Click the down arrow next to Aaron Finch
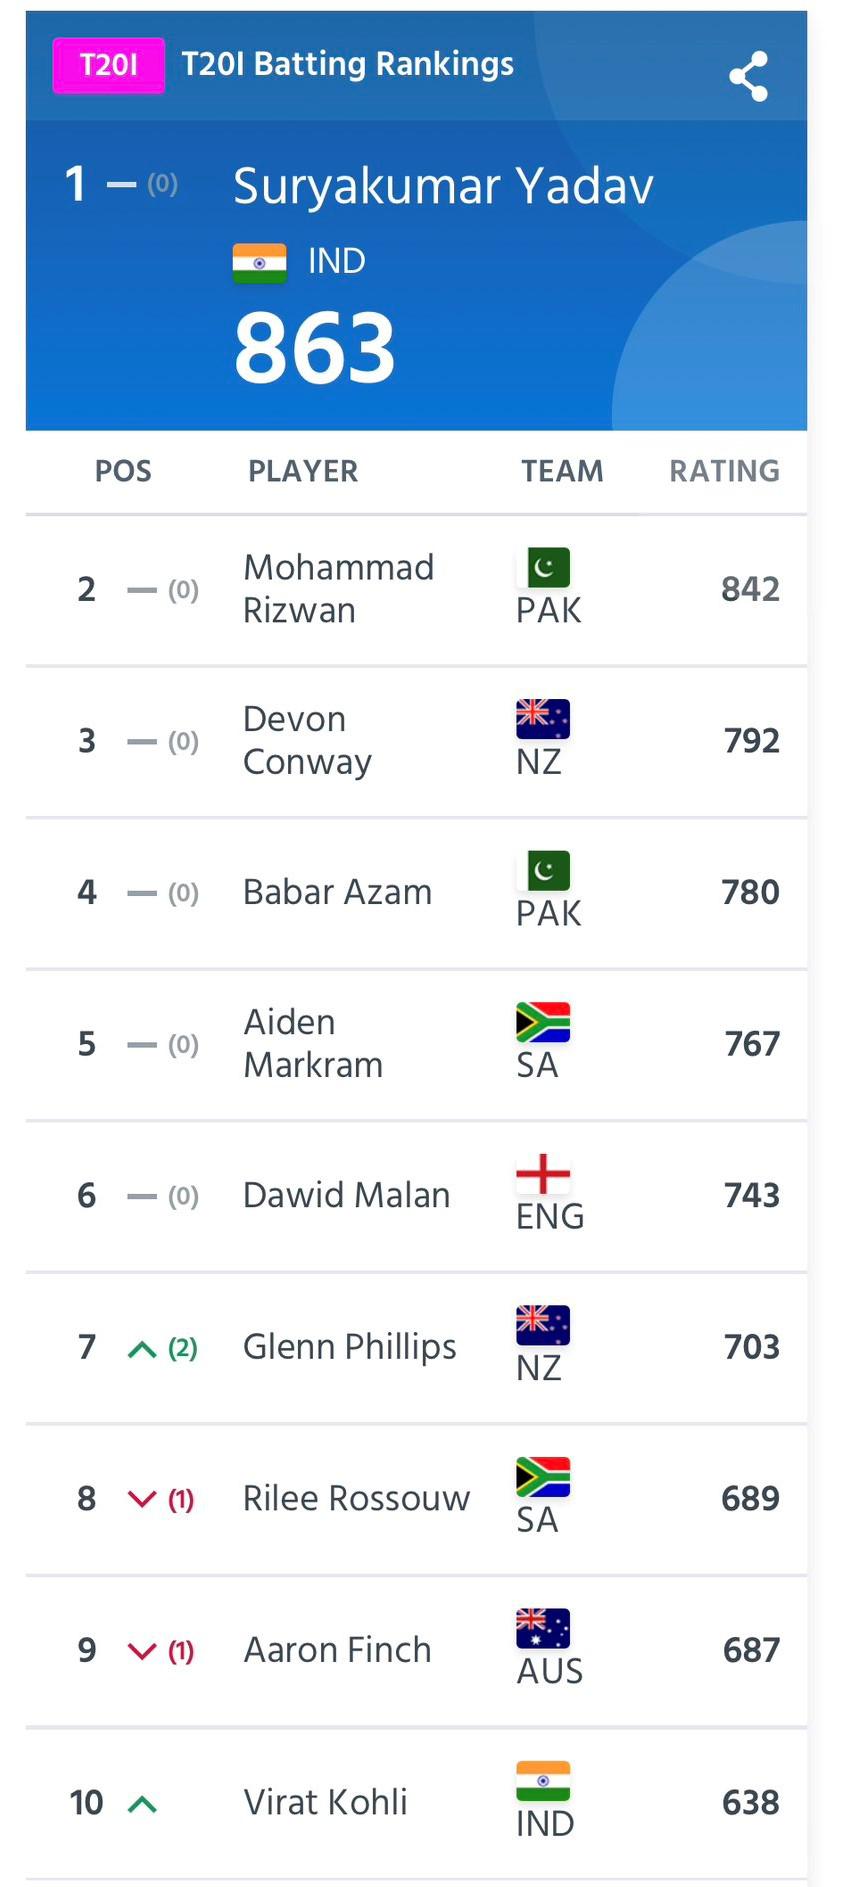Image resolution: width=843 pixels, height=1887 pixels. 141,1649
